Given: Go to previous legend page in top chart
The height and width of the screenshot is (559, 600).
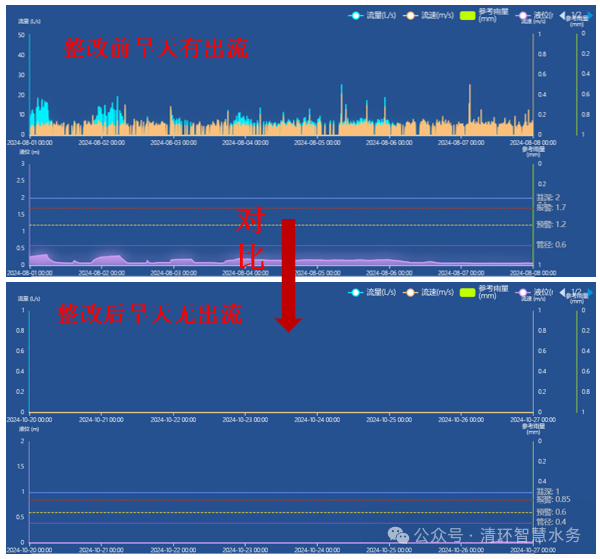Looking at the screenshot, I should click(x=562, y=14).
